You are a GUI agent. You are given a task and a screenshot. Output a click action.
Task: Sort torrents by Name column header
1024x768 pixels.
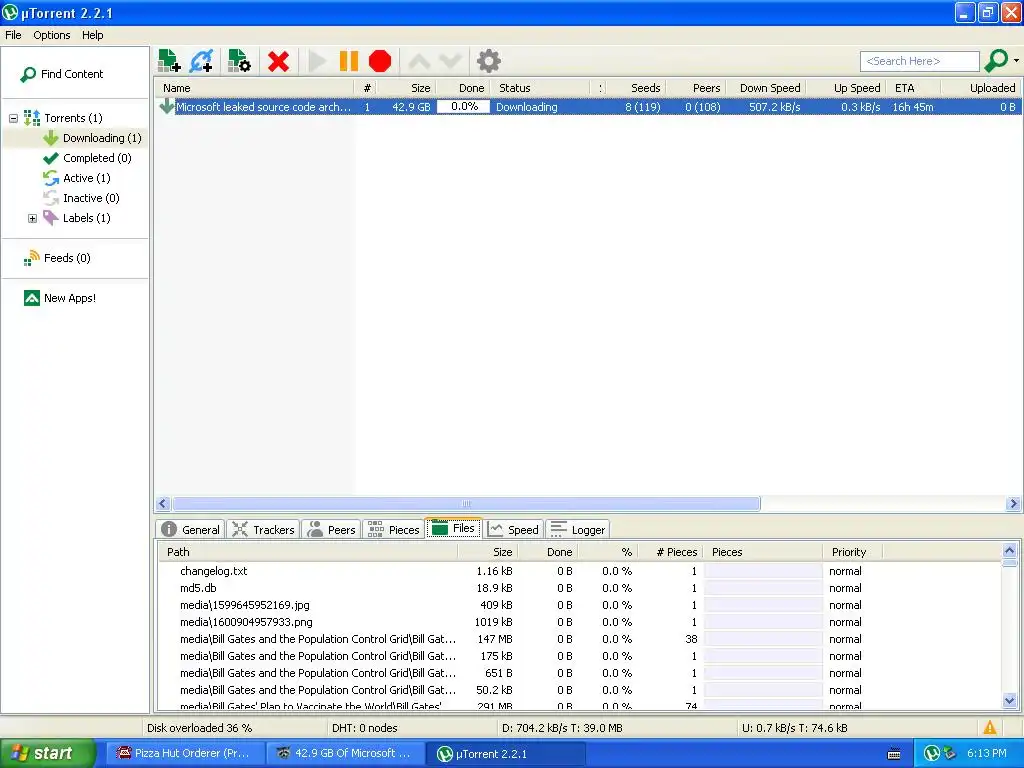[255, 88]
